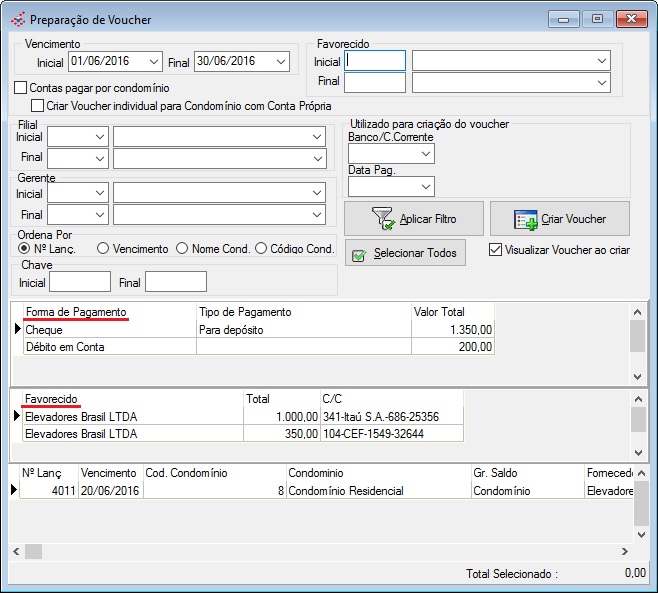The height and width of the screenshot is (593, 658).
Task: Click the voucher icon on Criar Voucher
Action: (527, 219)
